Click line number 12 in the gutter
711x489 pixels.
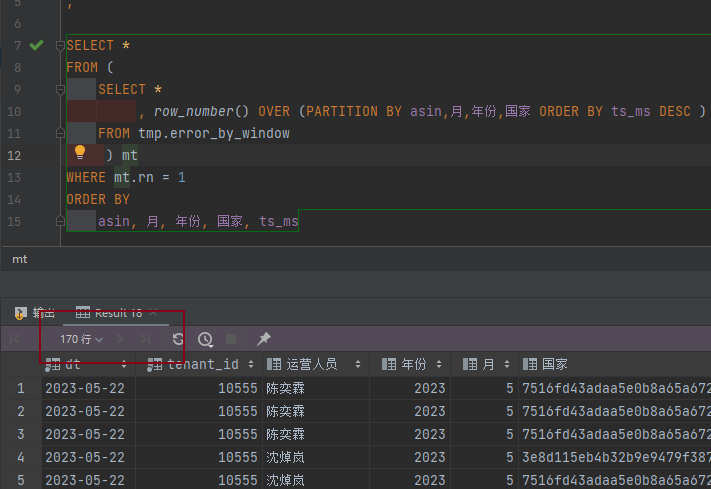[x=14, y=156]
